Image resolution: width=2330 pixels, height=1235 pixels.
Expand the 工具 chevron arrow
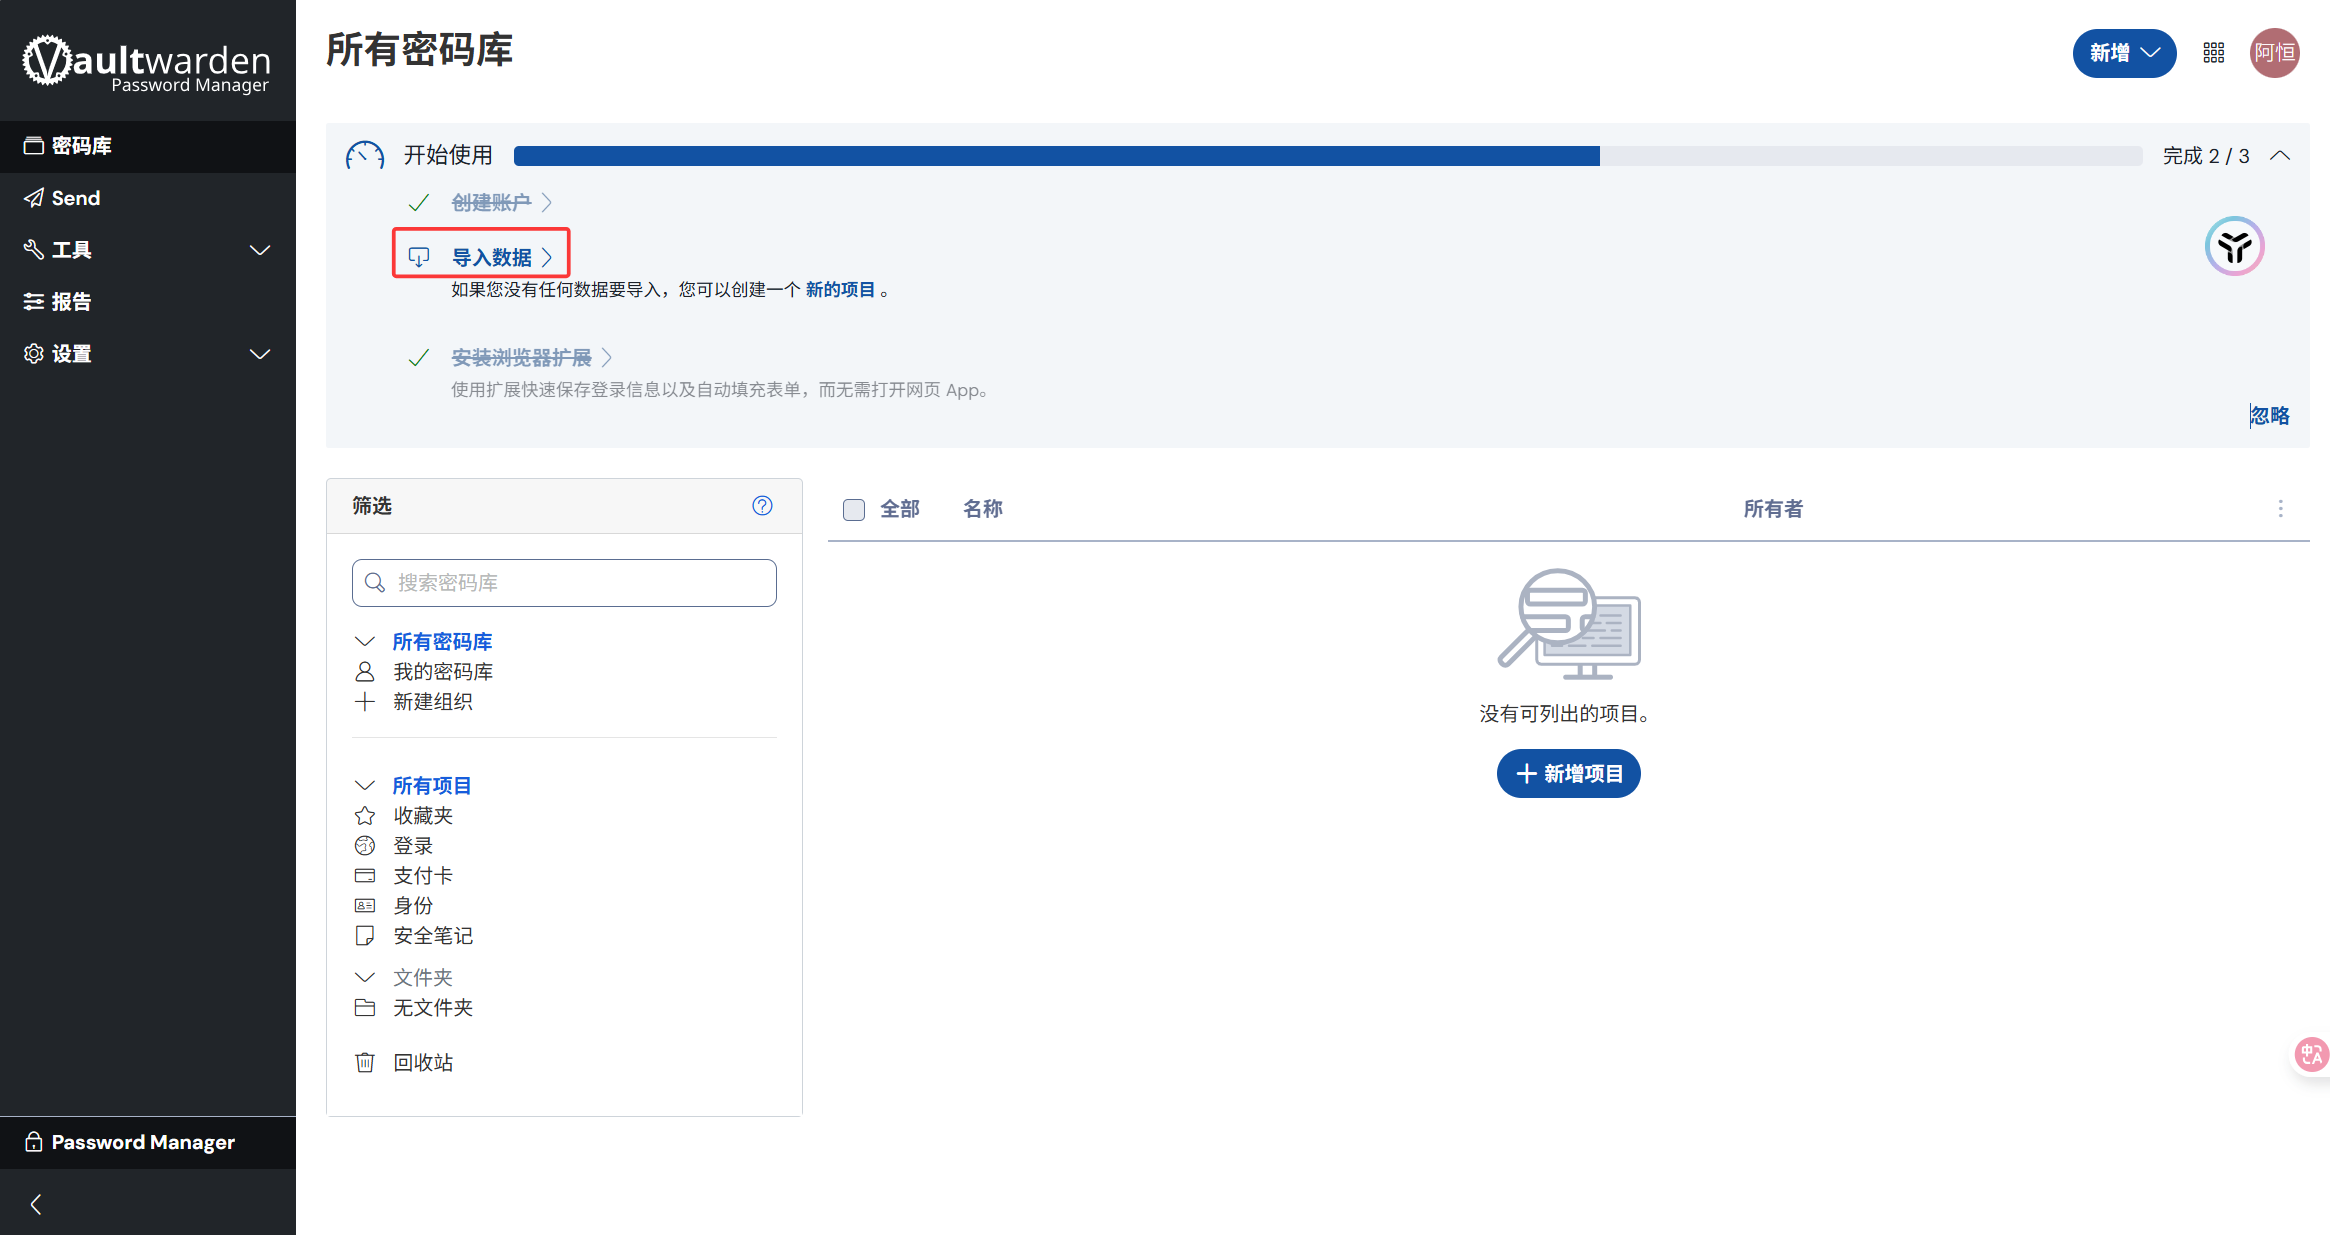click(260, 250)
